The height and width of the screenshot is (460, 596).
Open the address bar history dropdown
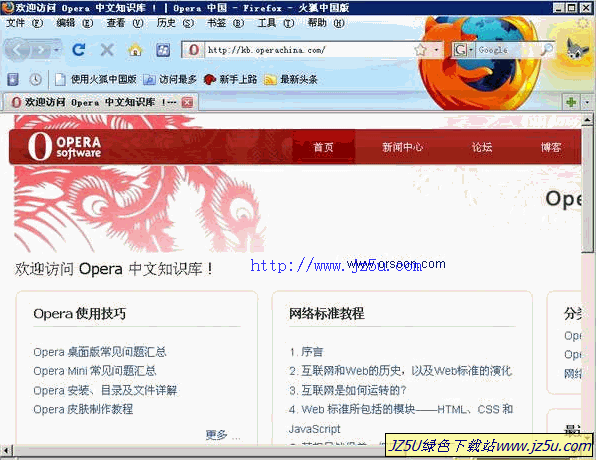pyautogui.click(x=436, y=50)
